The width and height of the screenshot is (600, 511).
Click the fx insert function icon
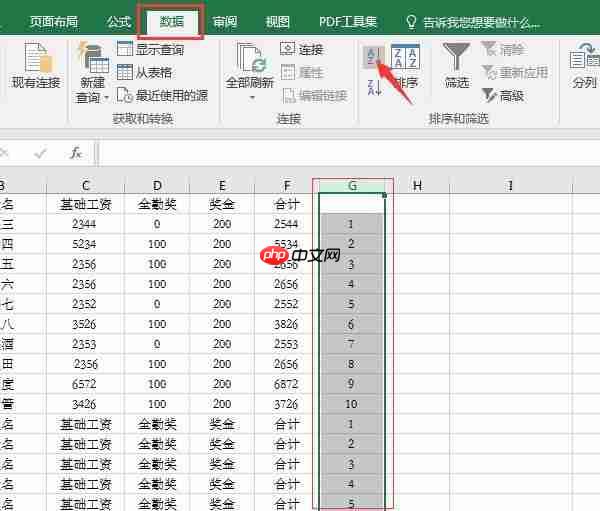click(x=76, y=153)
